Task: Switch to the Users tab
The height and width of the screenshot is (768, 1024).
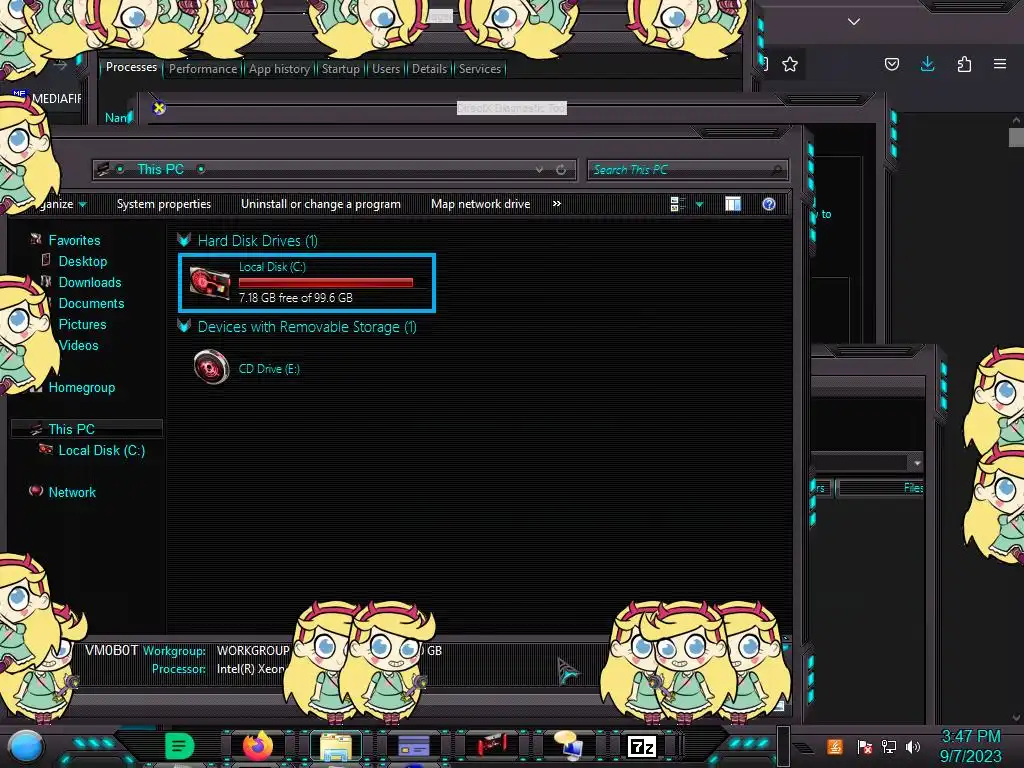Action: 386,69
